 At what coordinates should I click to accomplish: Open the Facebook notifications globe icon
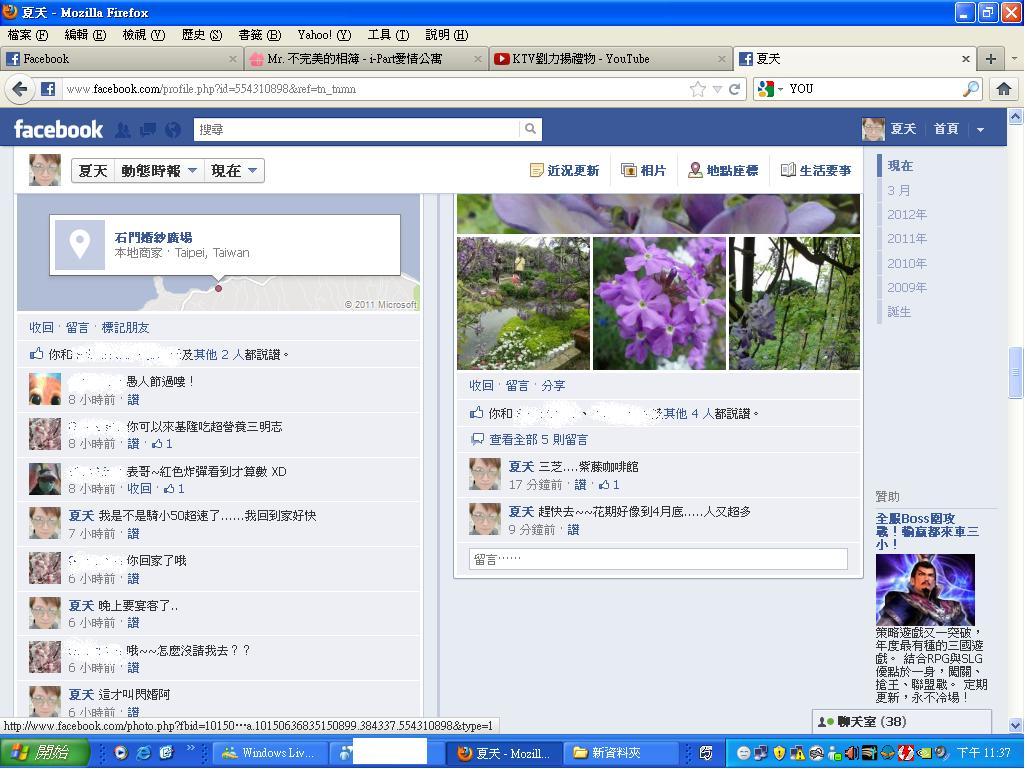click(x=173, y=130)
